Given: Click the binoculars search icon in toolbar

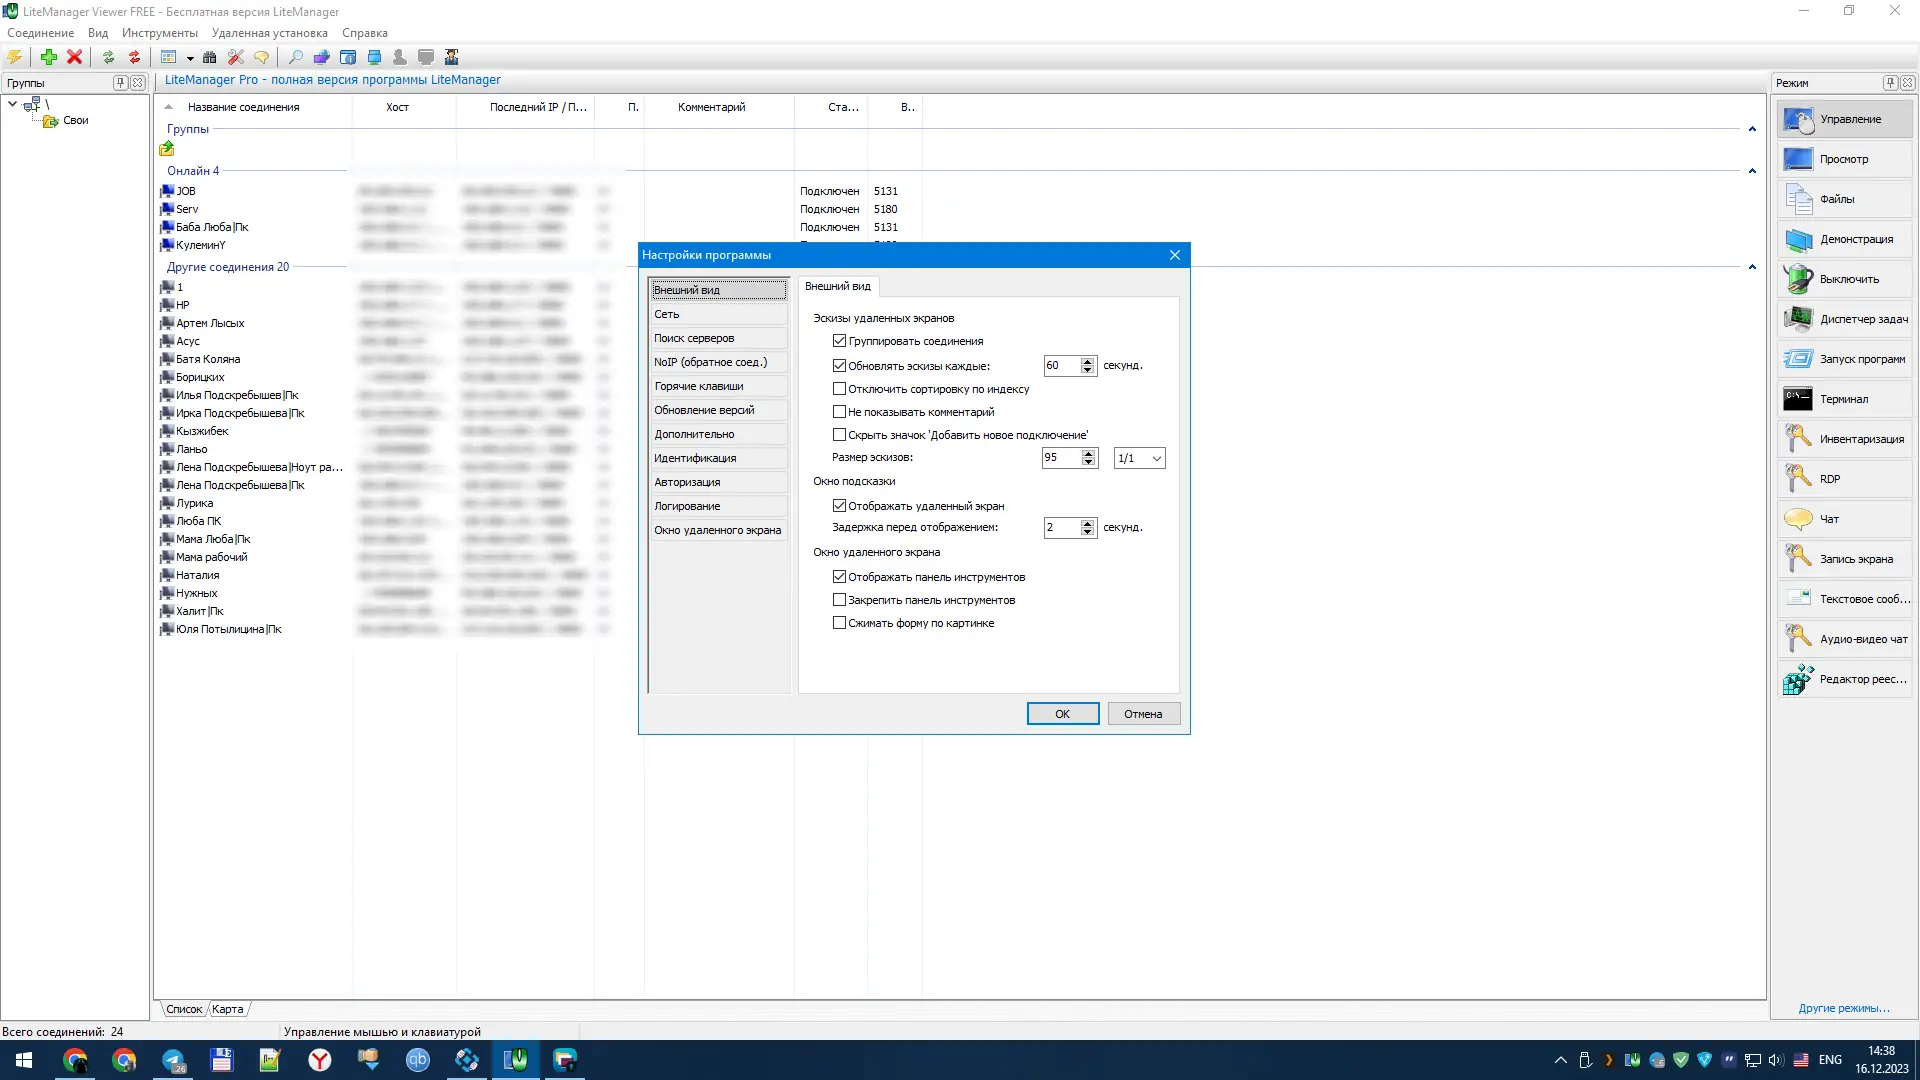Looking at the screenshot, I should click(x=209, y=57).
